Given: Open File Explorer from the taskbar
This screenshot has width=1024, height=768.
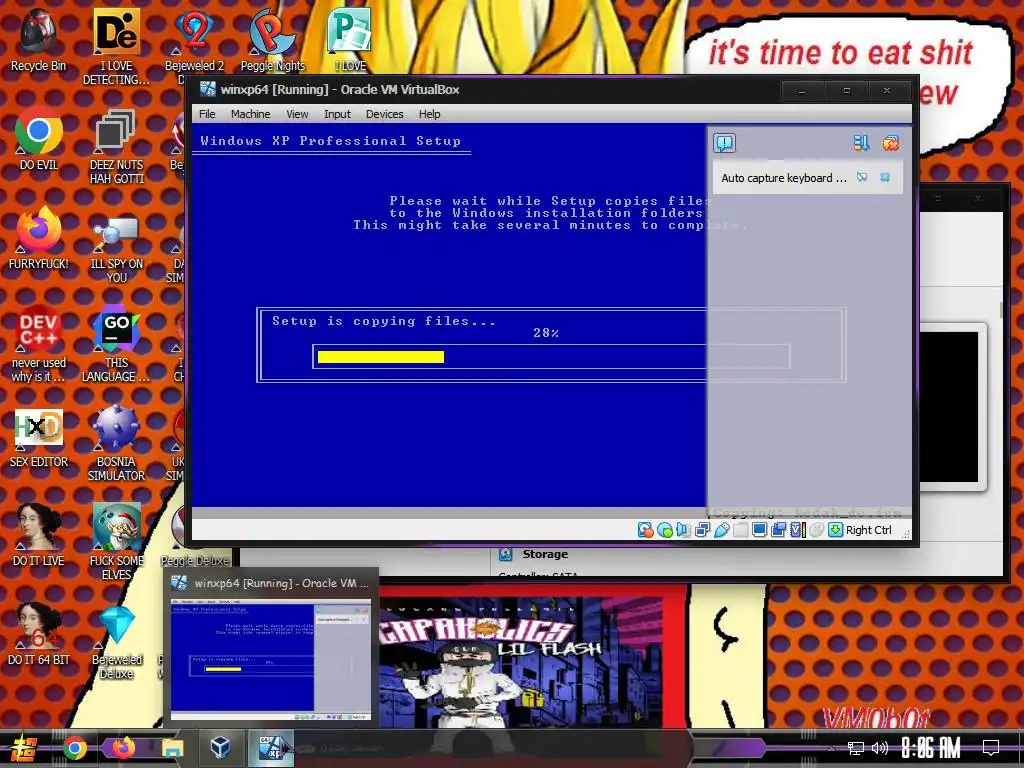Looking at the screenshot, I should (x=172, y=748).
